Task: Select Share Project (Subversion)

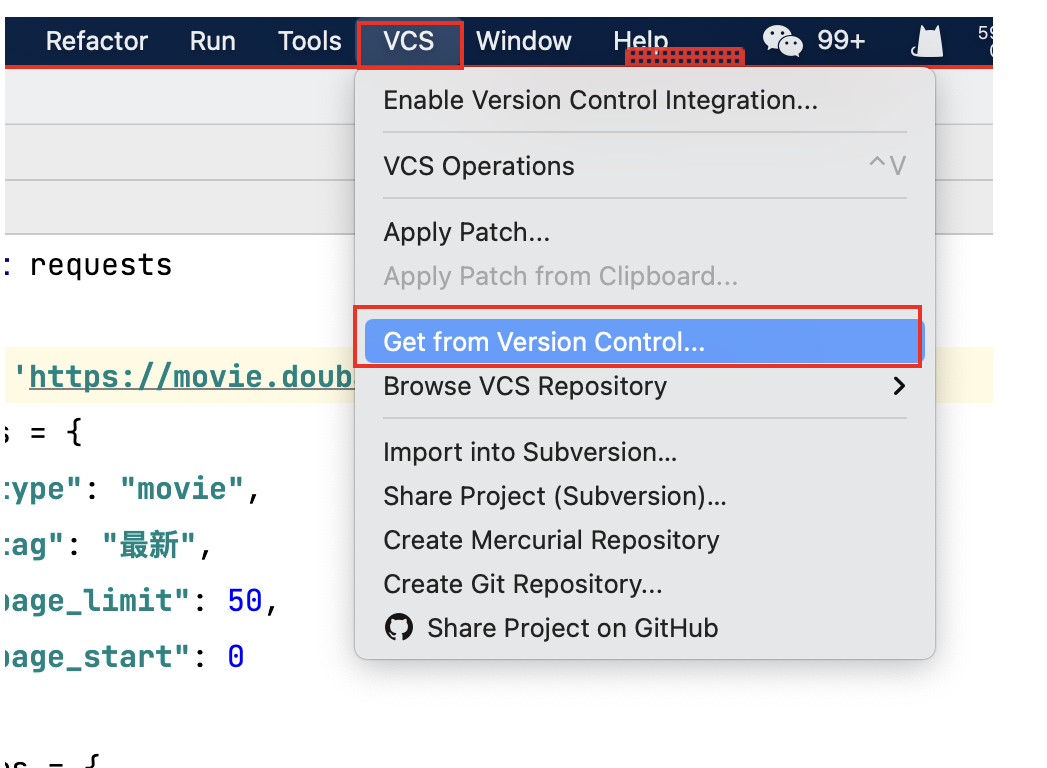Action: (x=555, y=496)
